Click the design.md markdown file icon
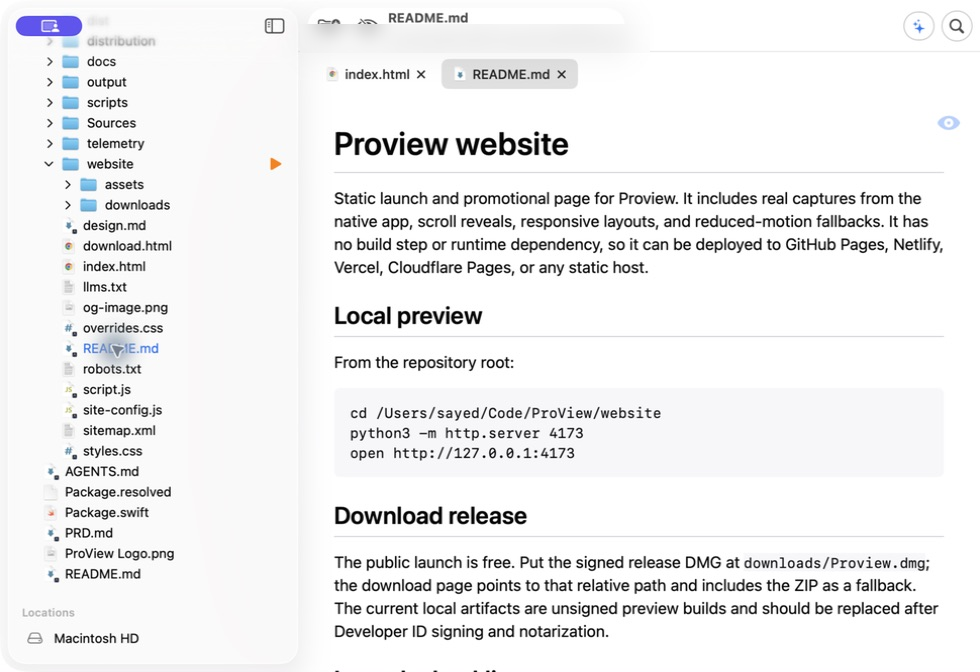This screenshot has height=672, width=980. point(70,226)
